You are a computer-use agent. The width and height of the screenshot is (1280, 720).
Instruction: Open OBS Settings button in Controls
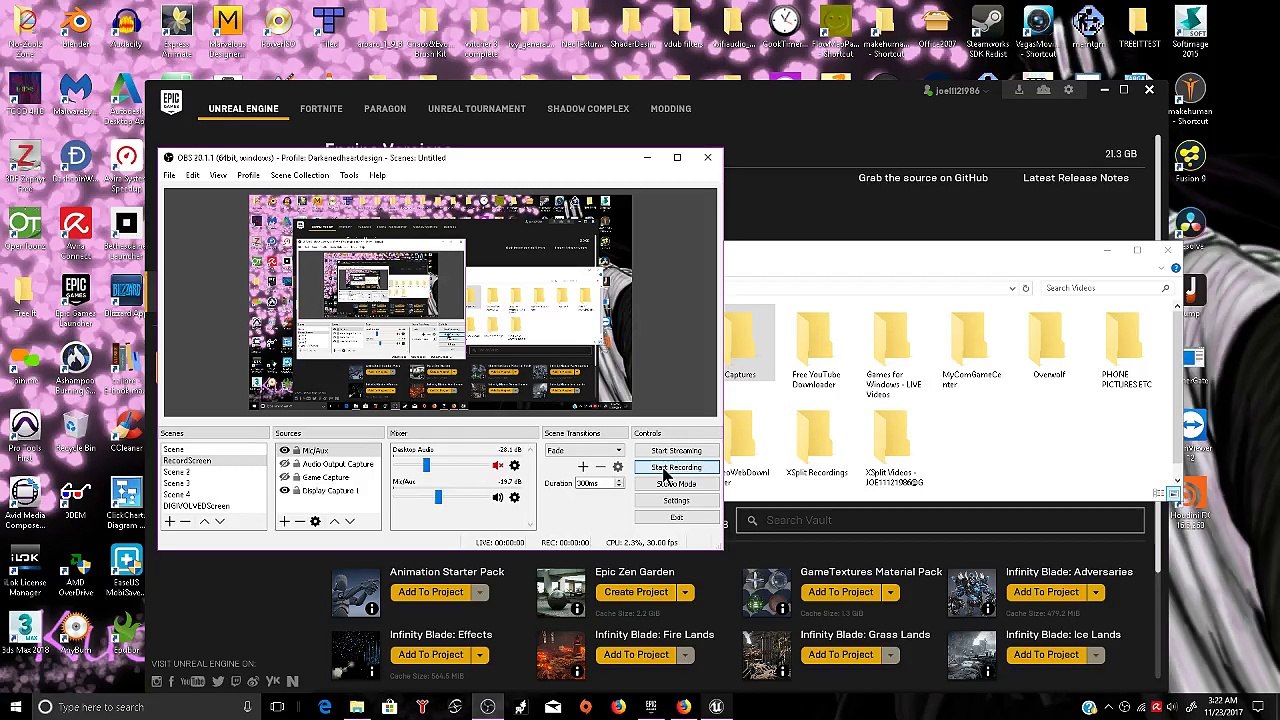tap(676, 500)
